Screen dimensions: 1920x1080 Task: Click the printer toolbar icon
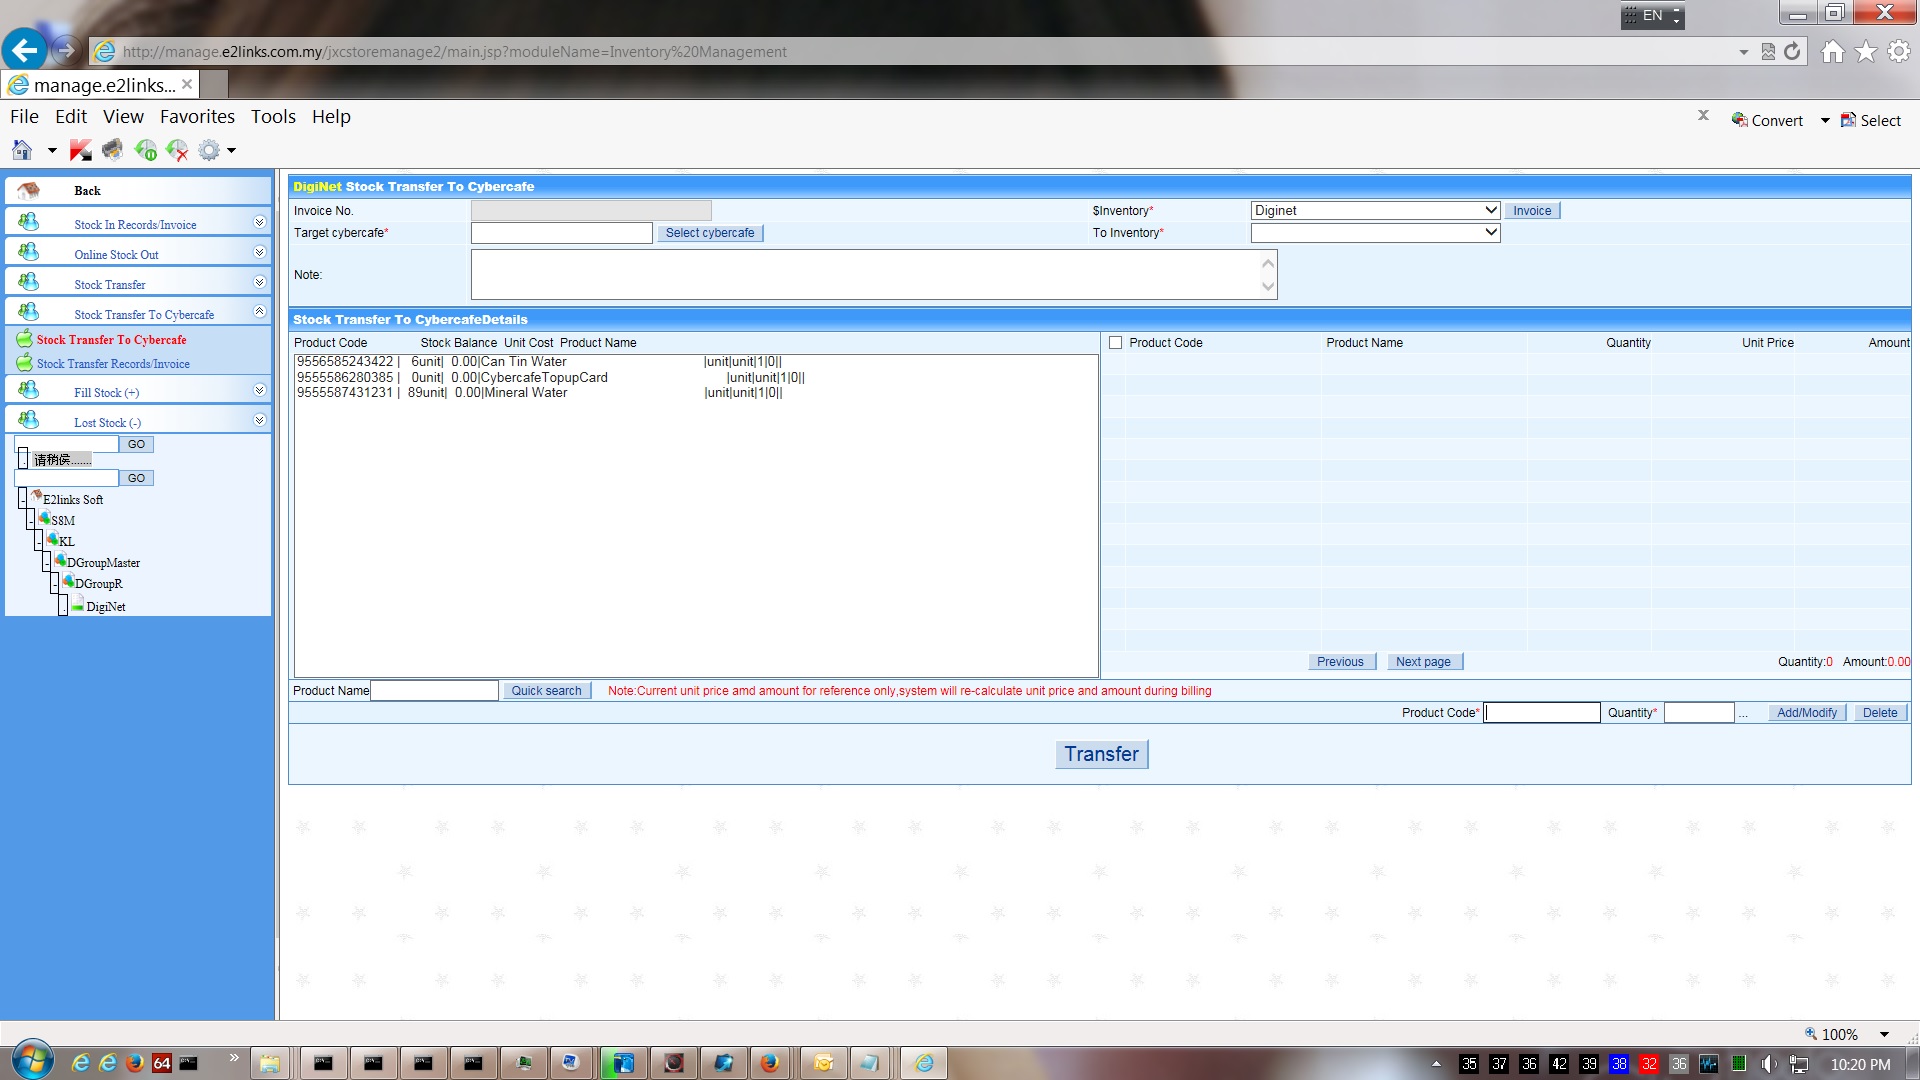pyautogui.click(x=112, y=150)
